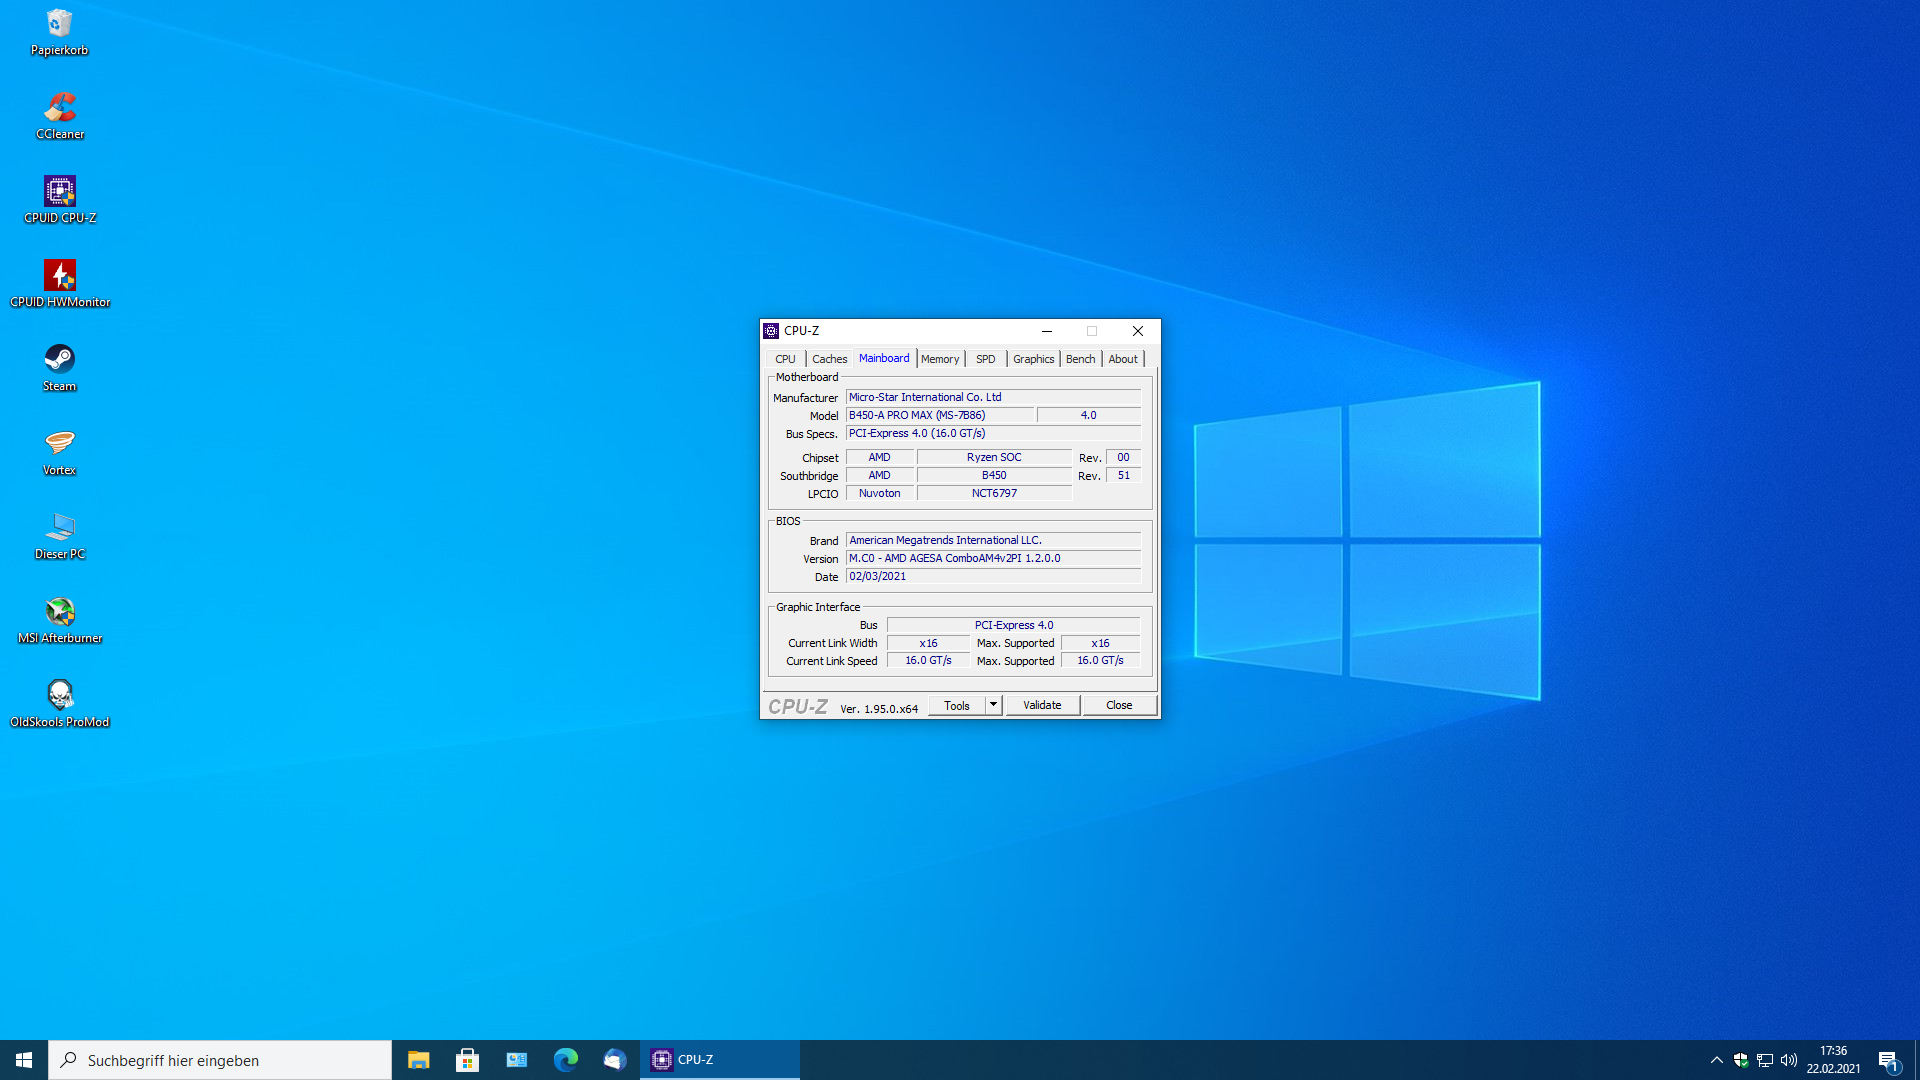Click the Steam desktop icon

pyautogui.click(x=60, y=360)
